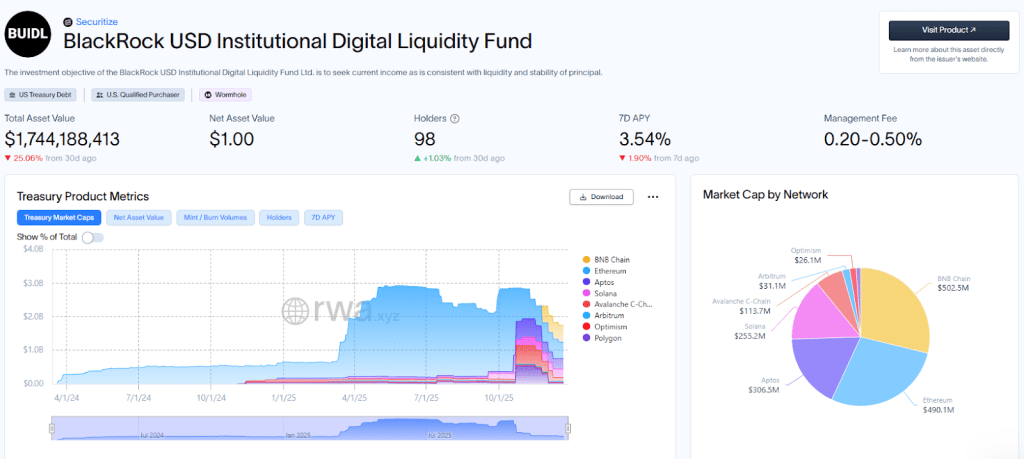
Task: Click the people icon in Qualified Purchaser tag
Action: [99, 95]
